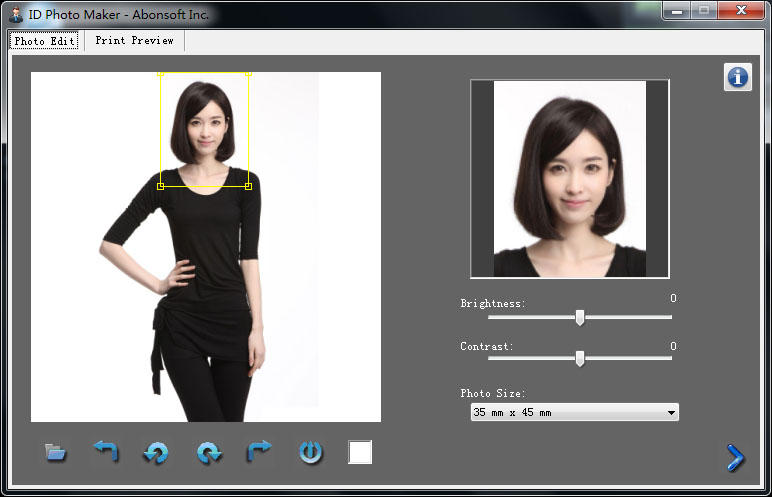
Task: Click the blue power reset icon
Action: click(311, 452)
